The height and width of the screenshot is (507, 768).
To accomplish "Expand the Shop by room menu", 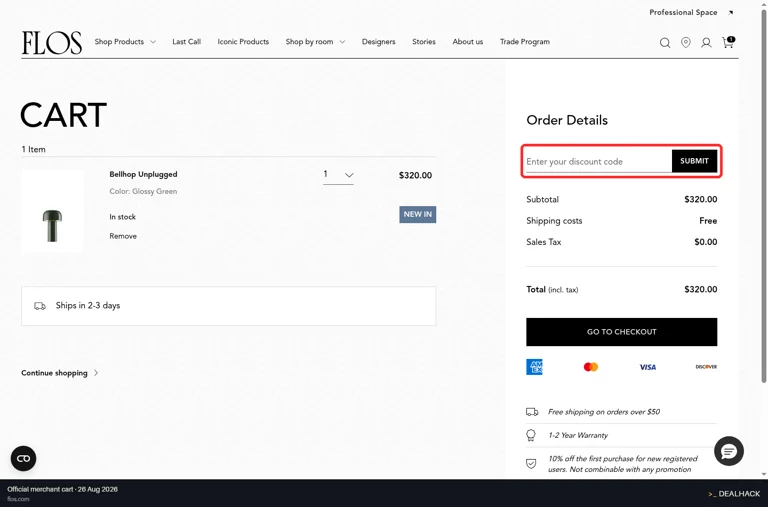I will pyautogui.click(x=315, y=42).
